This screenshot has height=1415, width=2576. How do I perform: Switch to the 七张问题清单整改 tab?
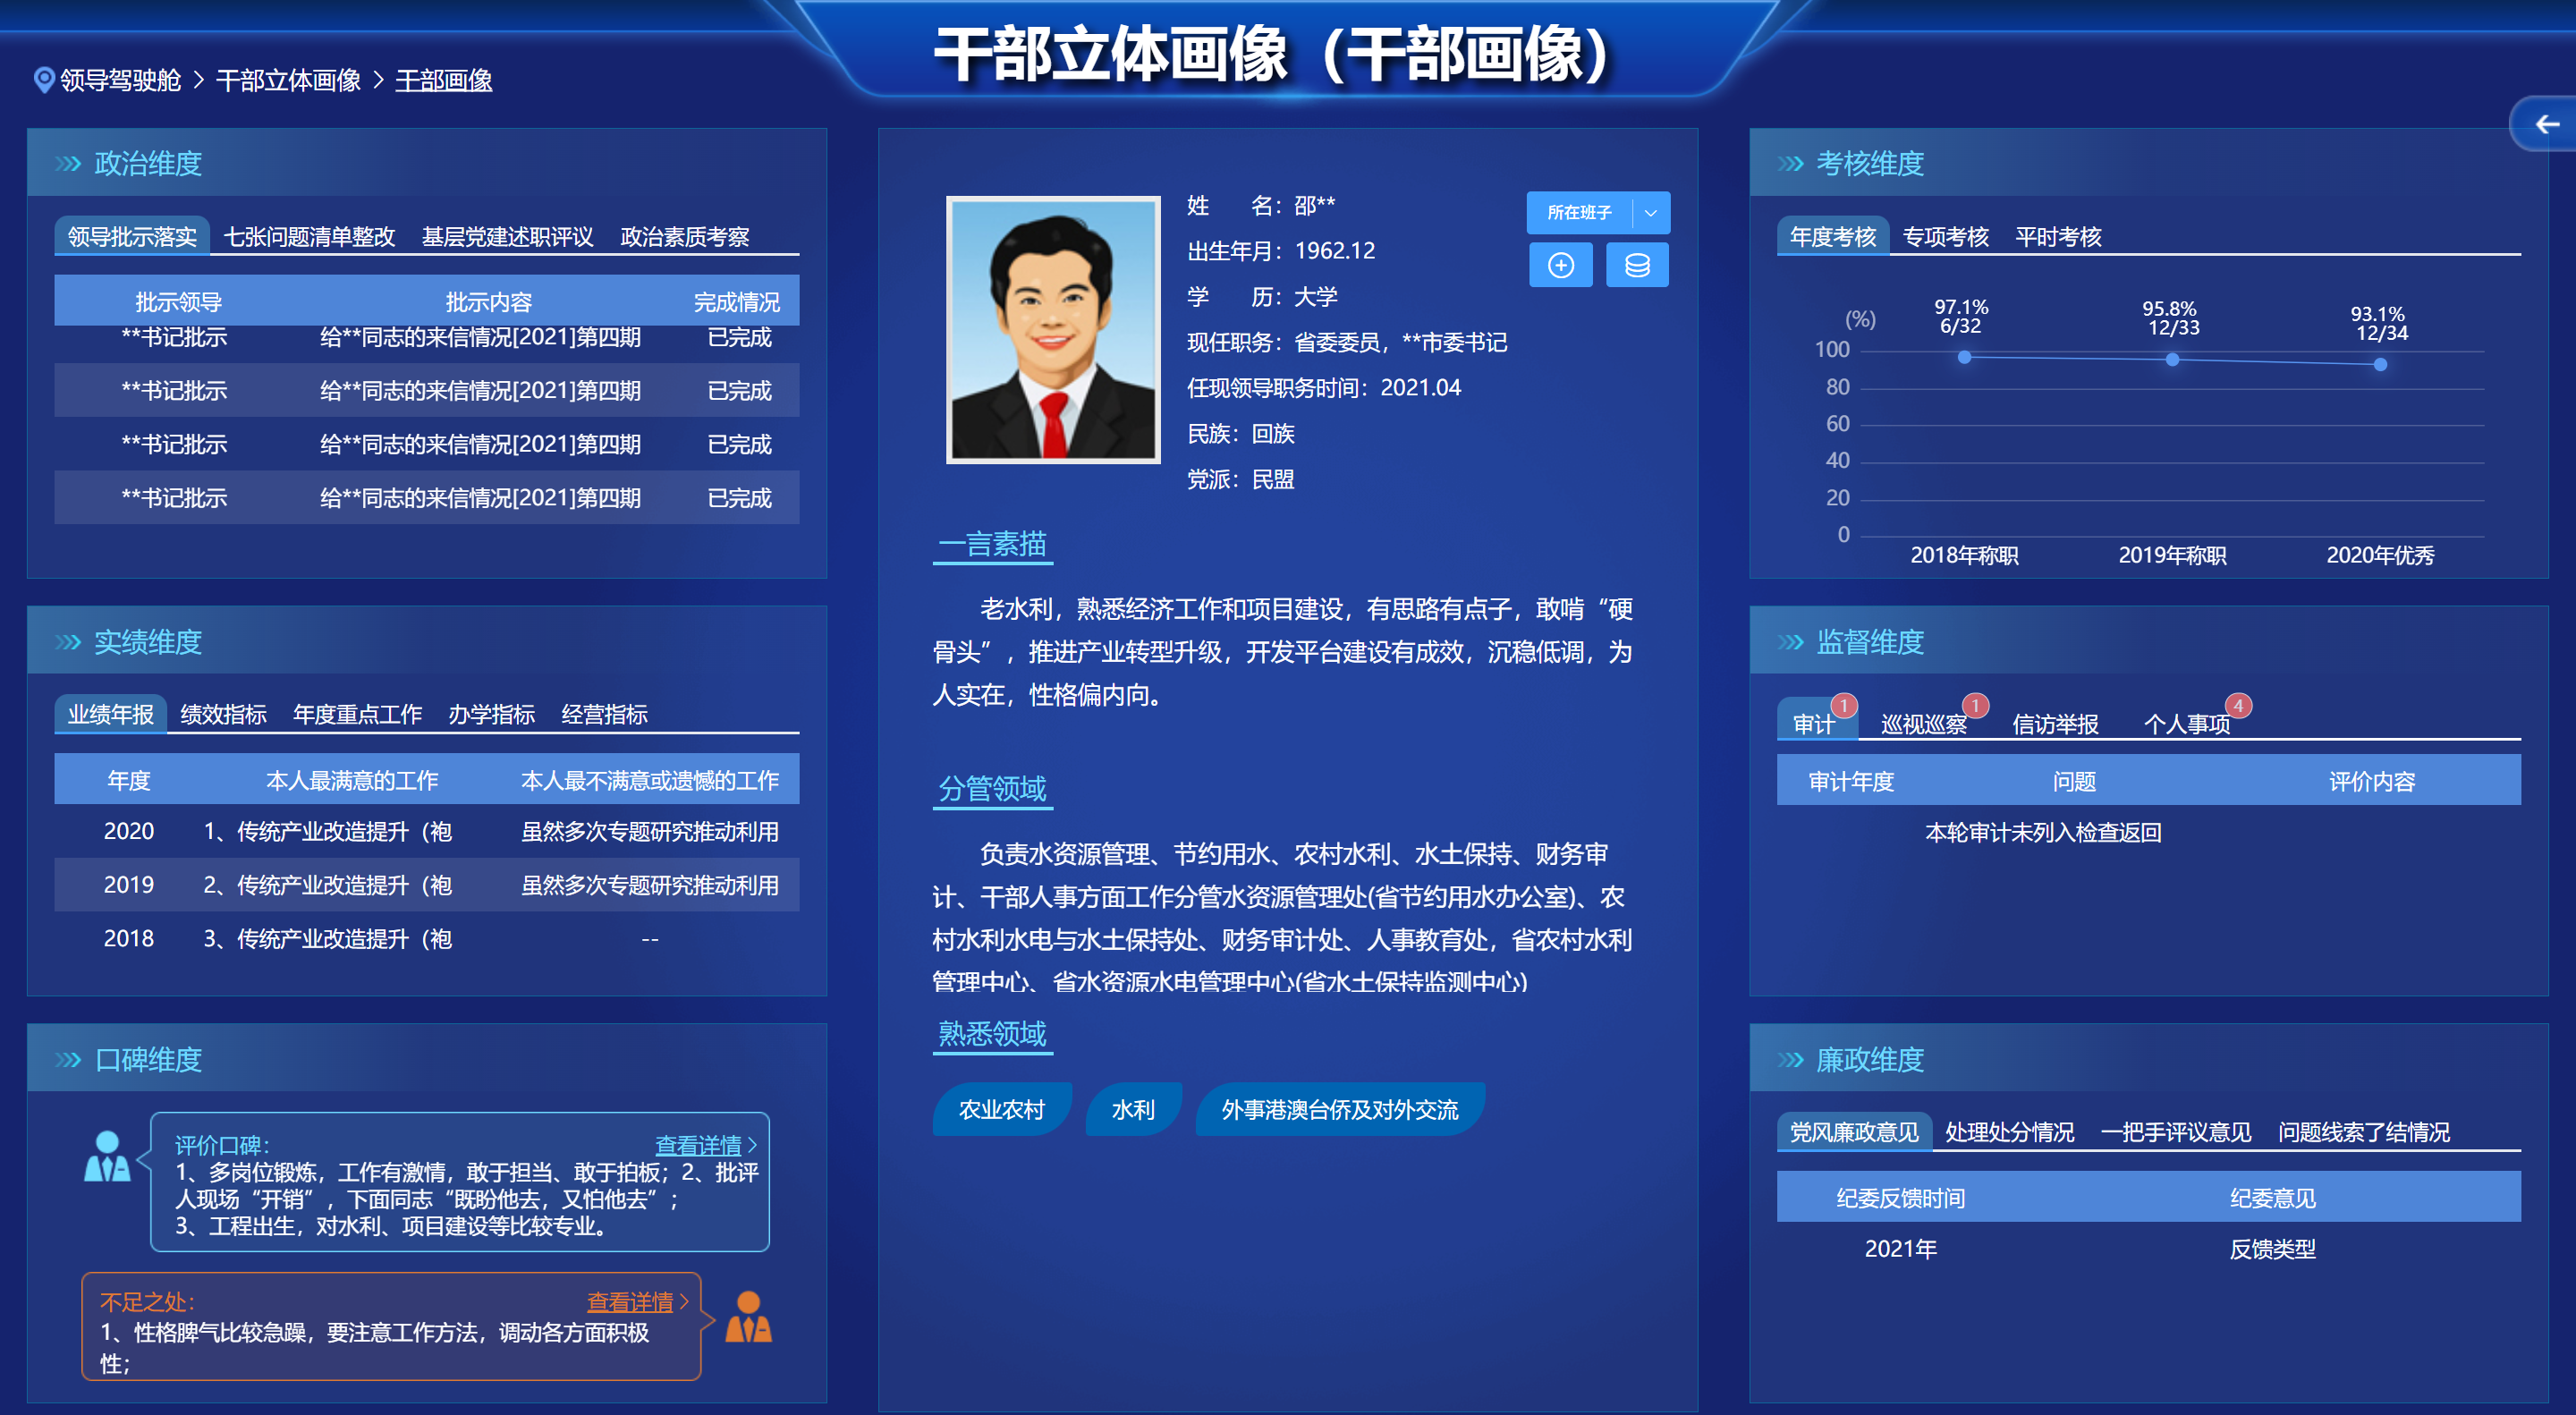coord(309,237)
